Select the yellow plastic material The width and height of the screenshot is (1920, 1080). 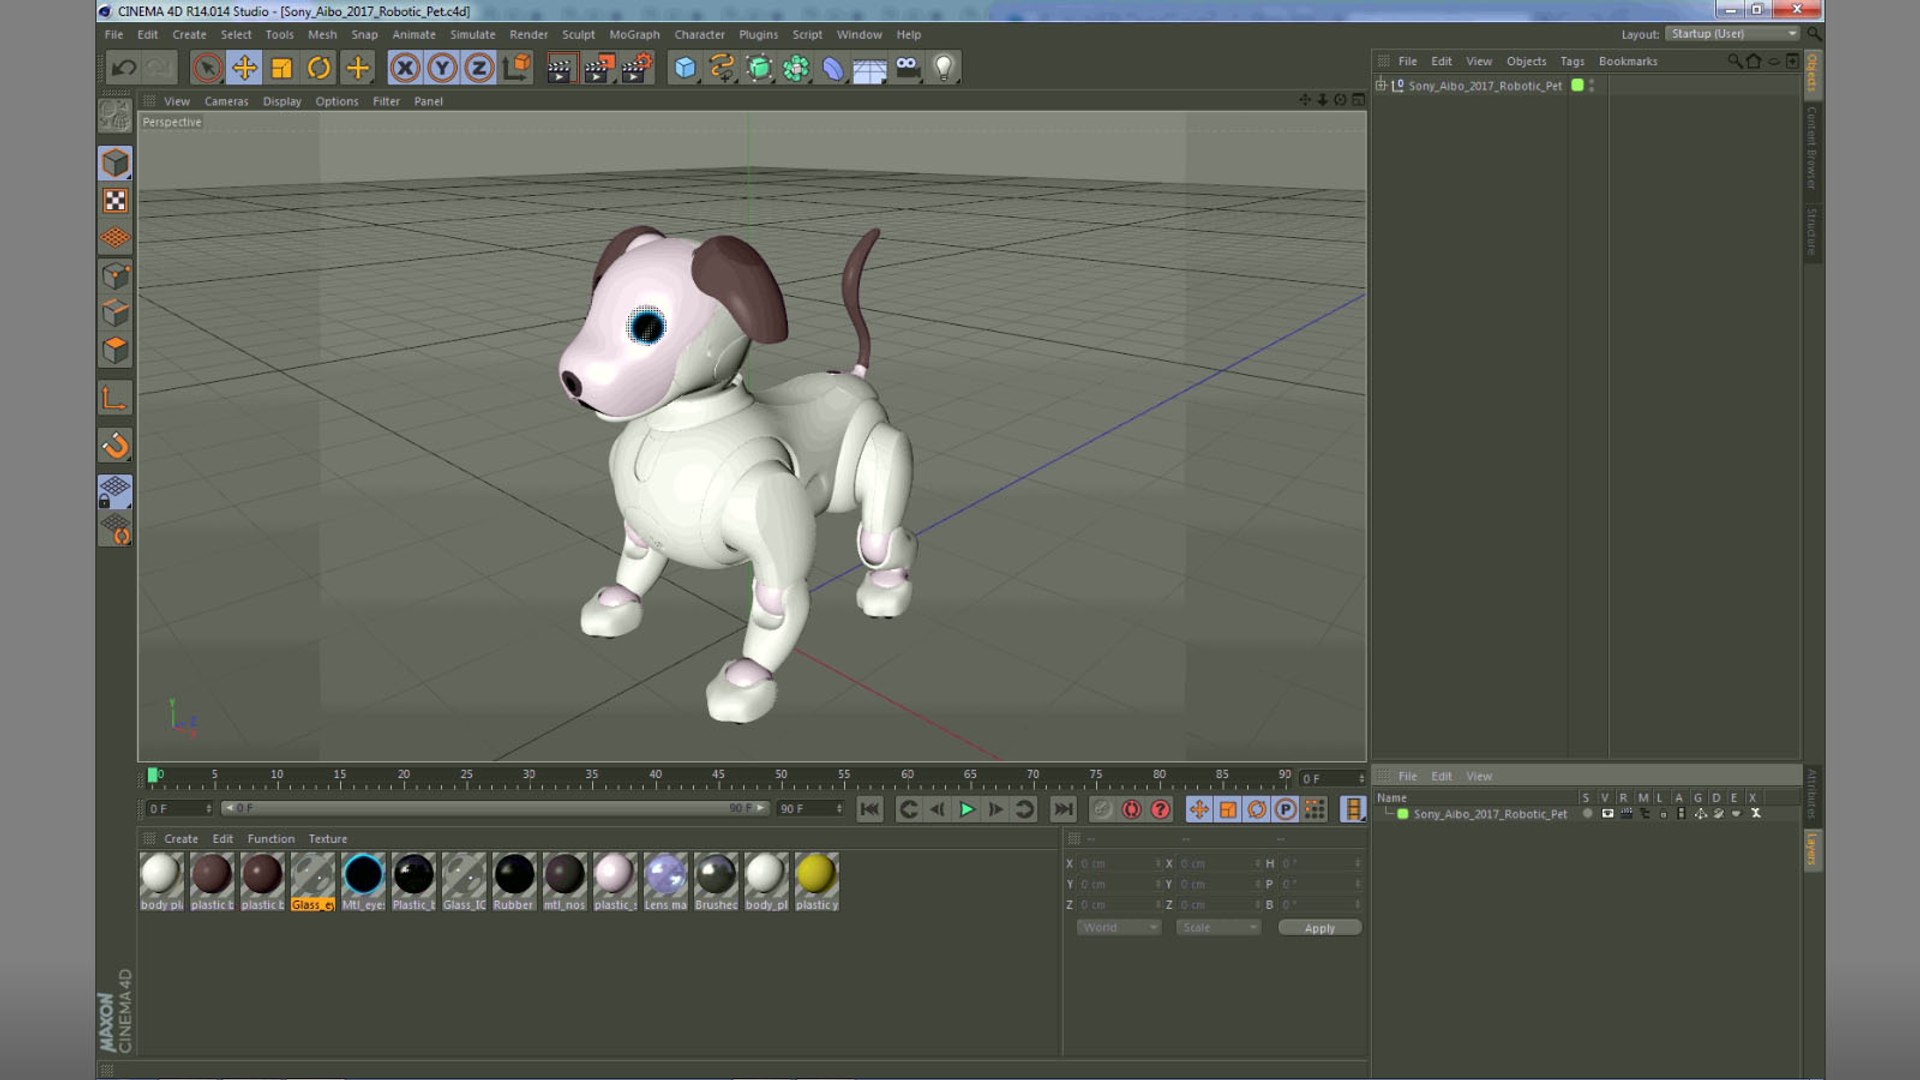click(x=817, y=882)
